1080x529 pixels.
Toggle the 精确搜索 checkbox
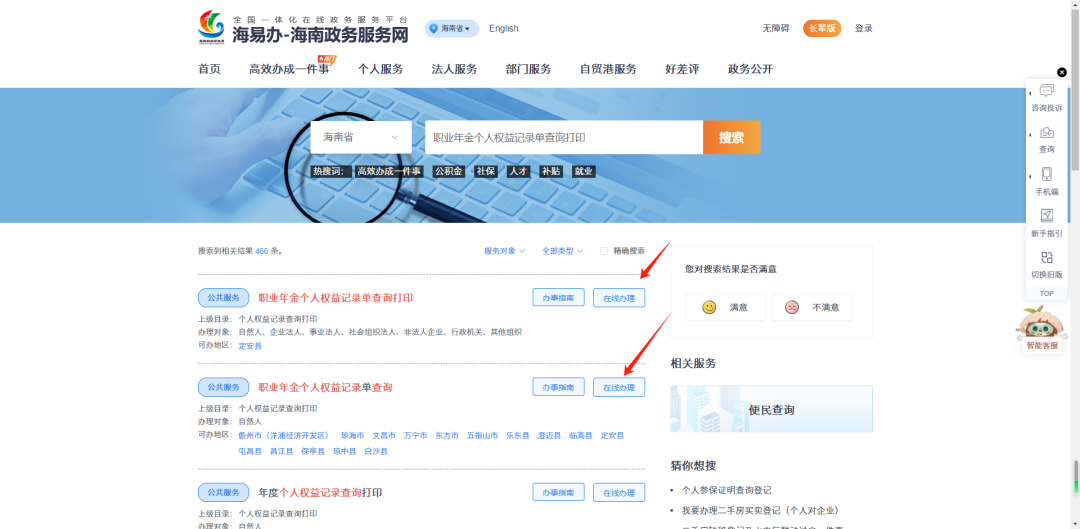pos(604,251)
